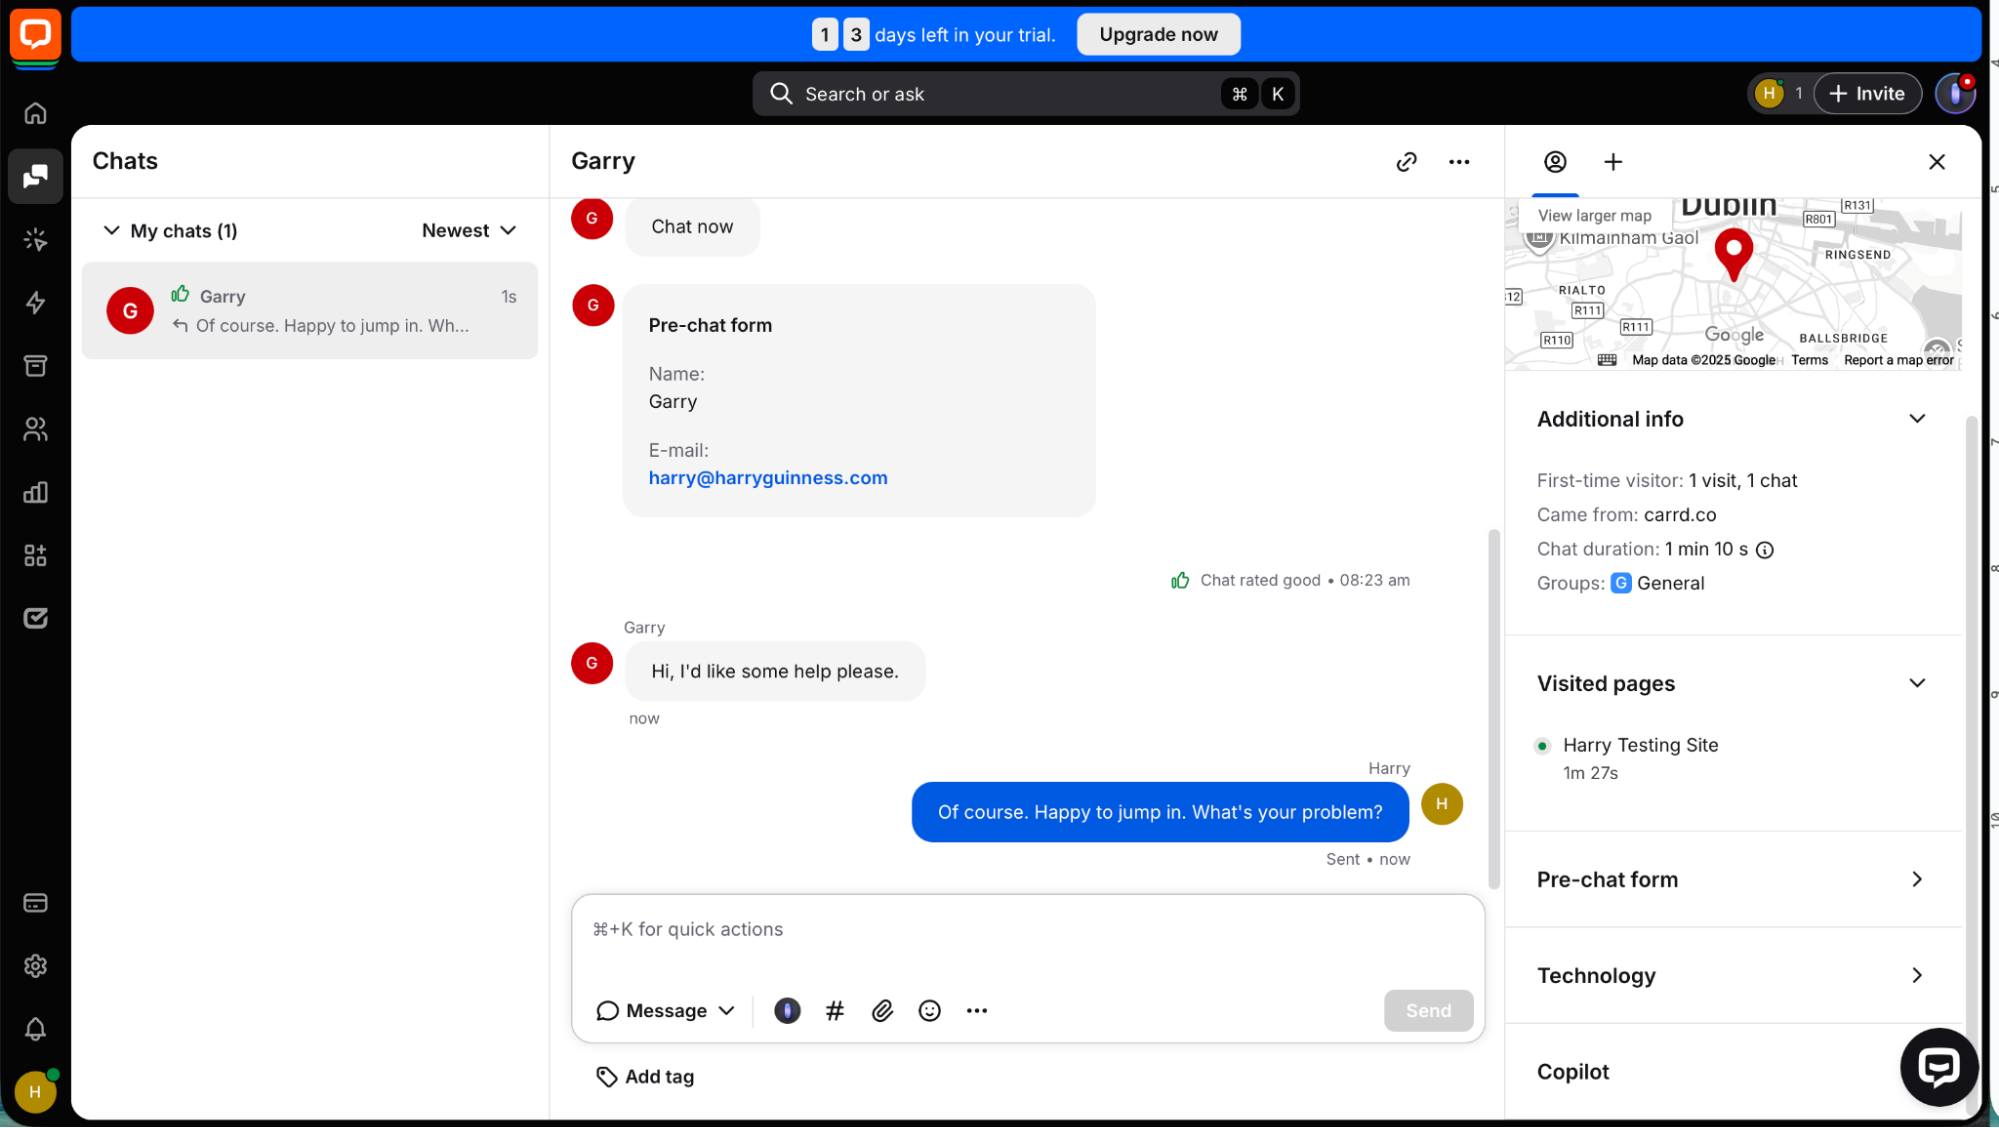1999x1128 pixels.
Task: Switch to the visitor details person tab
Action: click(x=1554, y=161)
